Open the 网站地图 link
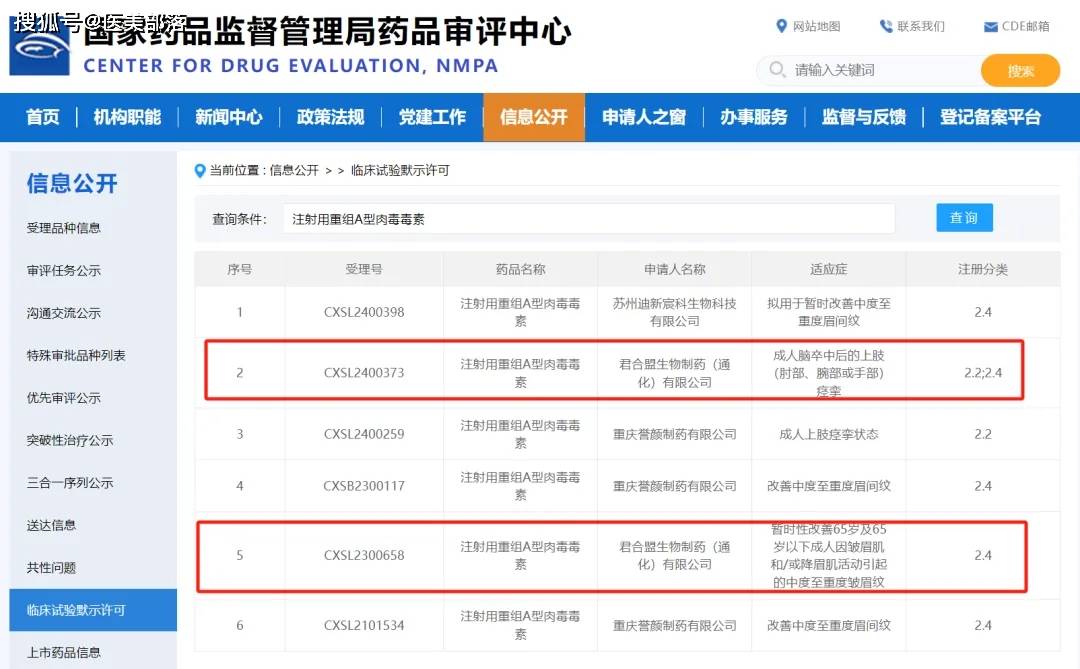Viewport: 1080px width, 669px height. coord(816,26)
